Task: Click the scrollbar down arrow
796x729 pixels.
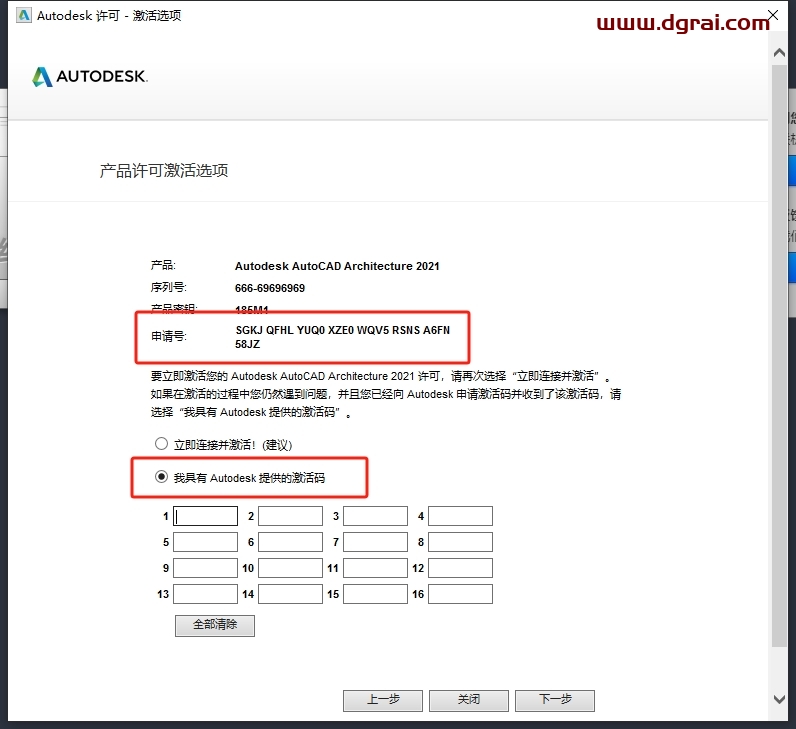Action: coord(779,699)
